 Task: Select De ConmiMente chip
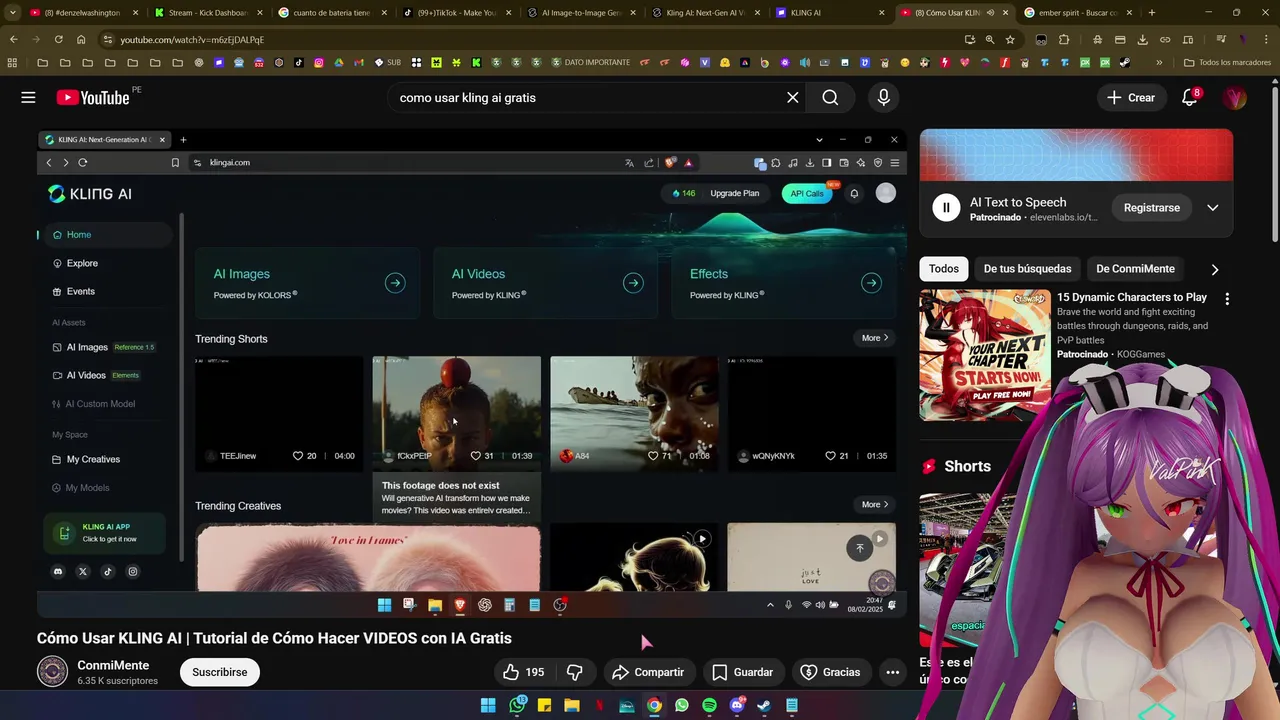coord(1135,269)
